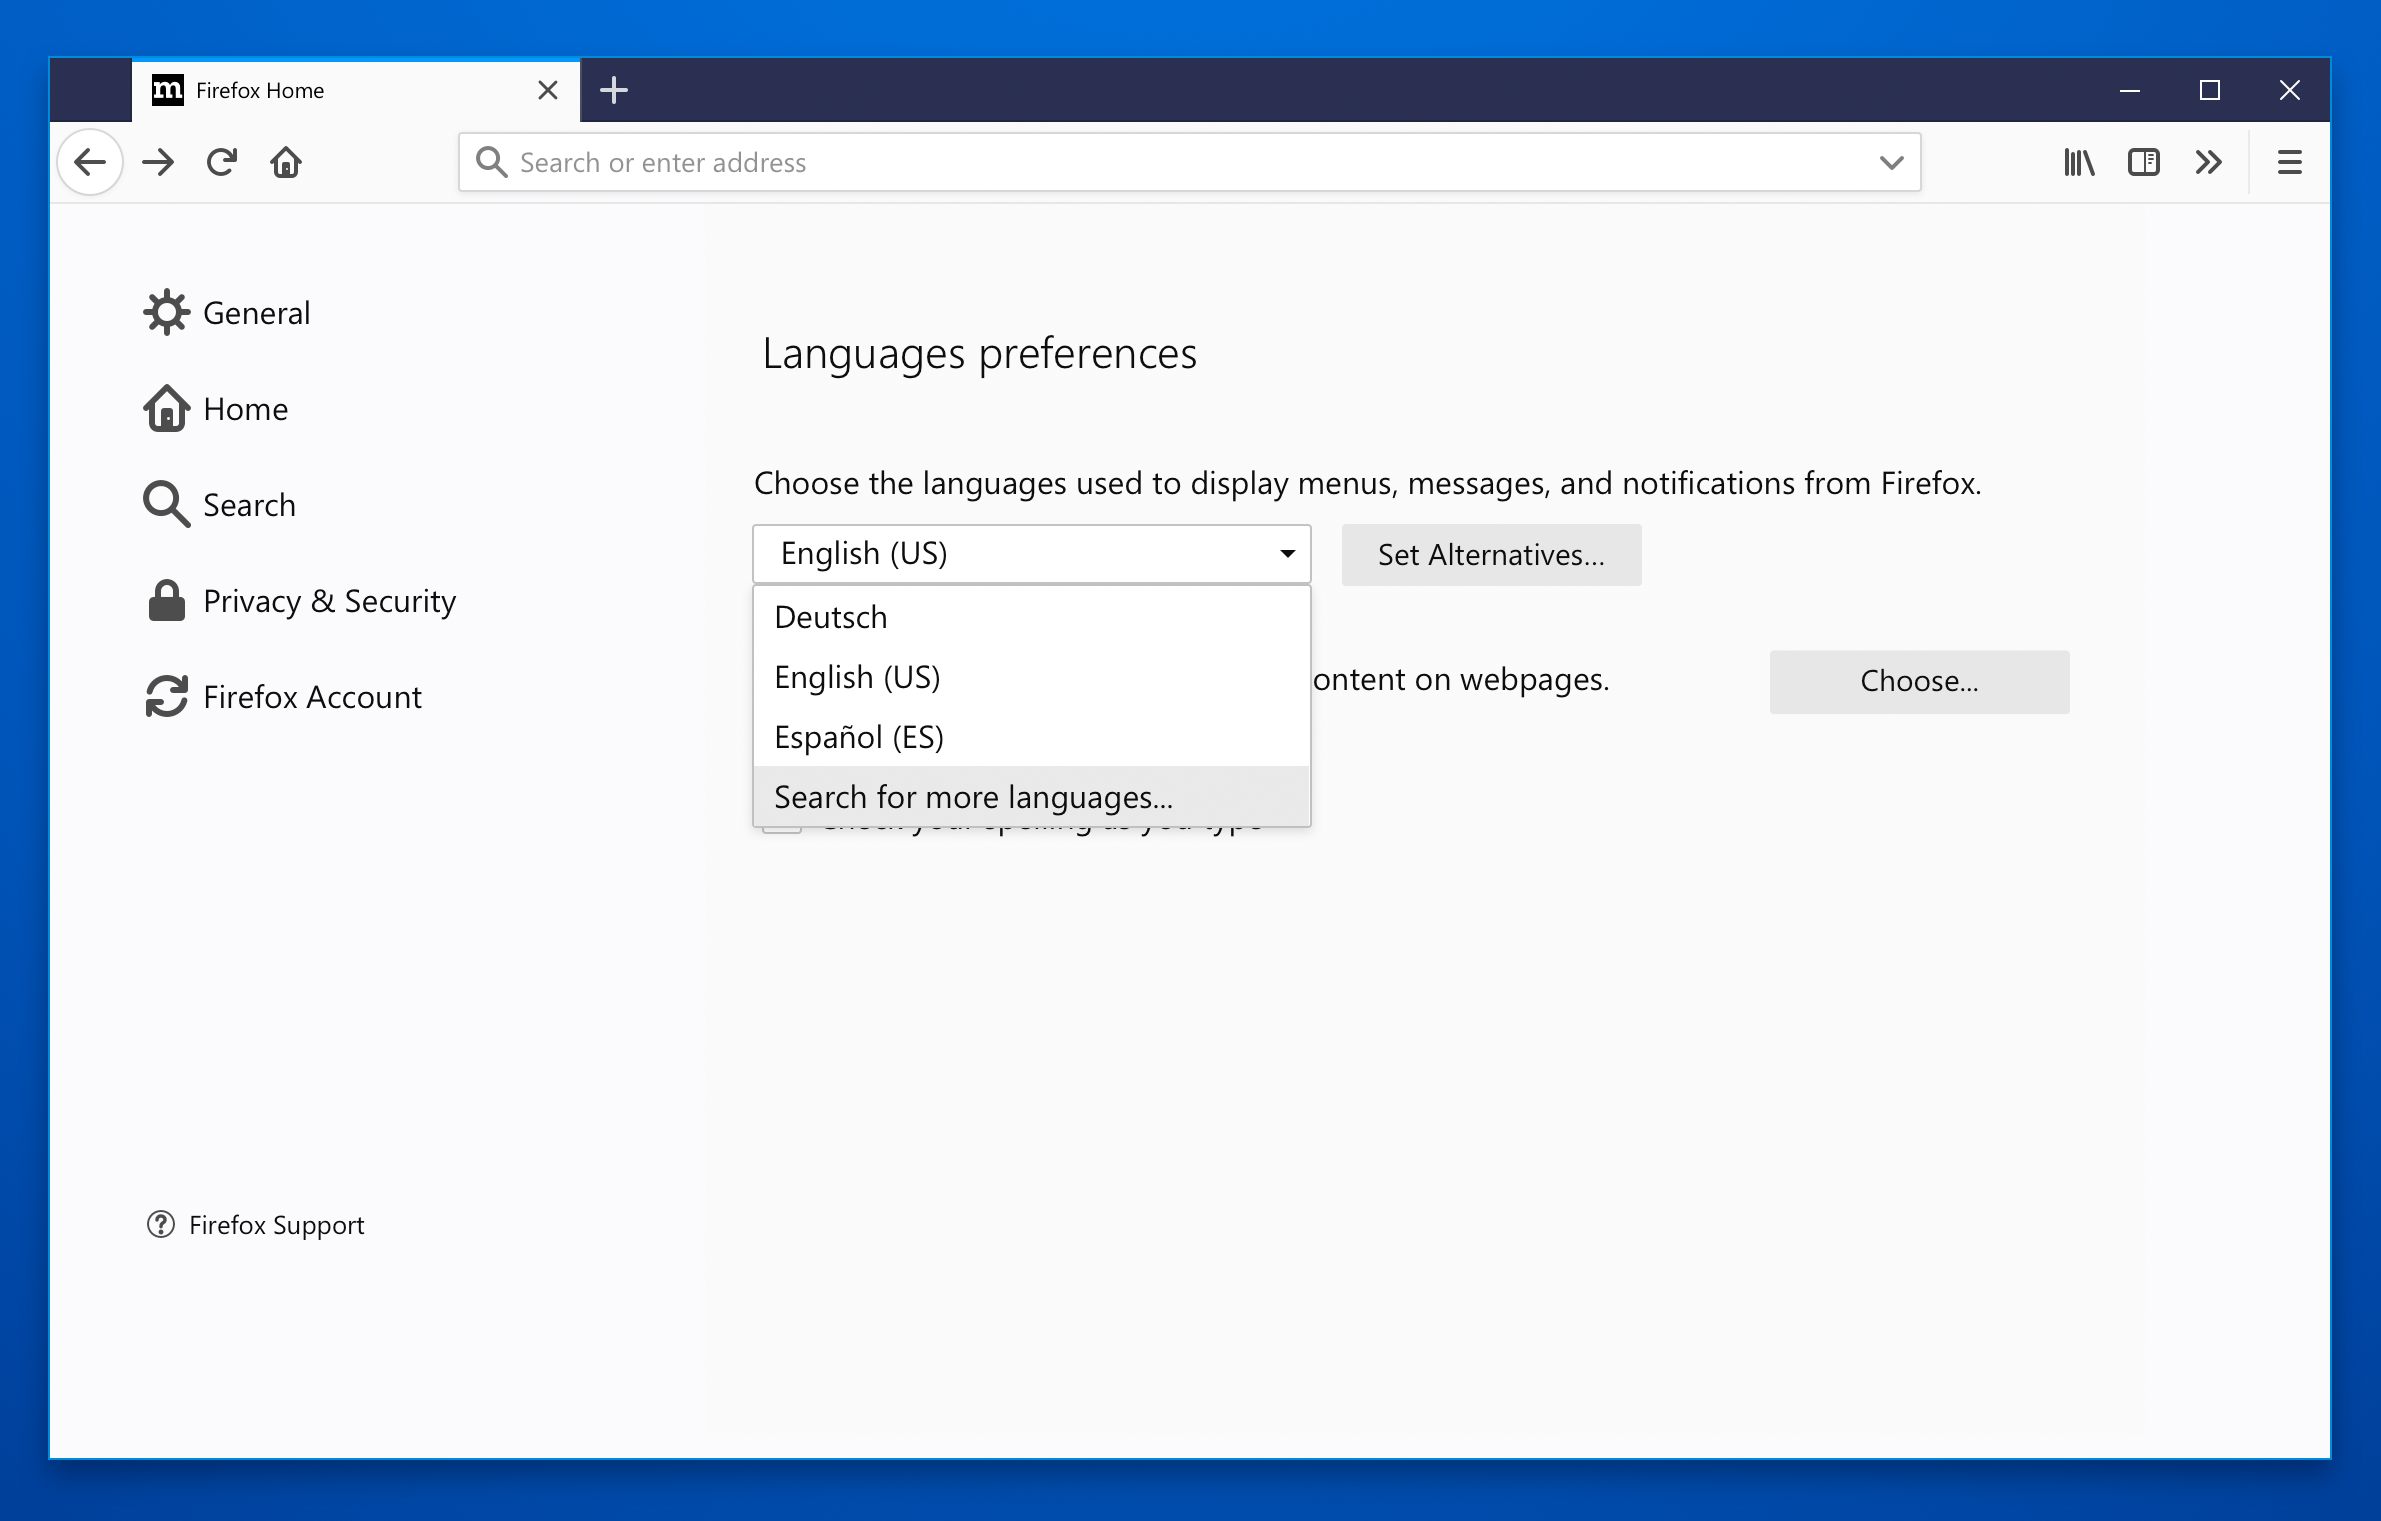Open a new tab with plus

click(x=614, y=90)
